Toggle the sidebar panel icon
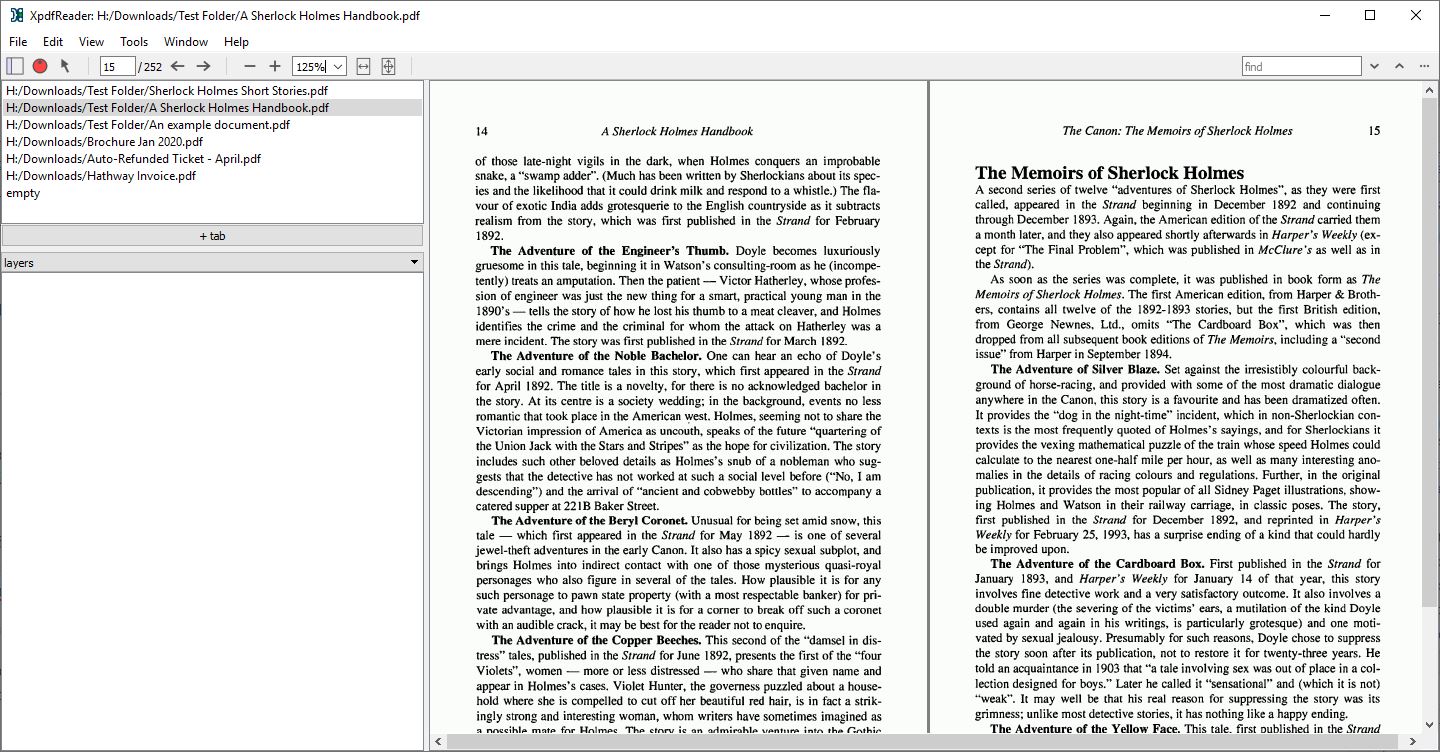The height and width of the screenshot is (752, 1440). (14, 66)
